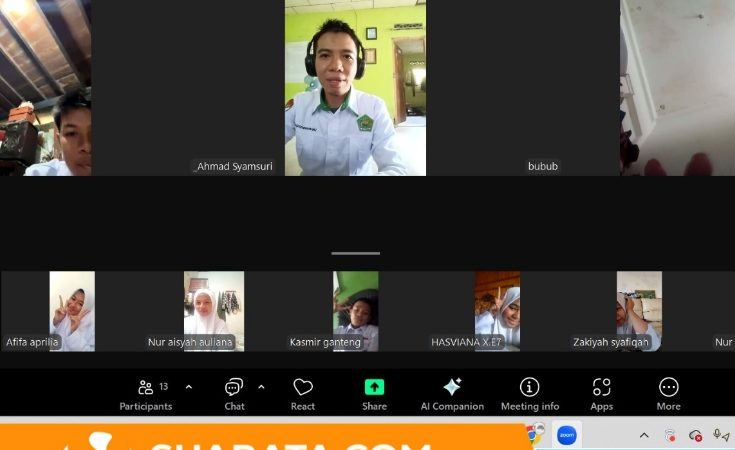
Task: Open the Chat panel
Action: [234, 393]
